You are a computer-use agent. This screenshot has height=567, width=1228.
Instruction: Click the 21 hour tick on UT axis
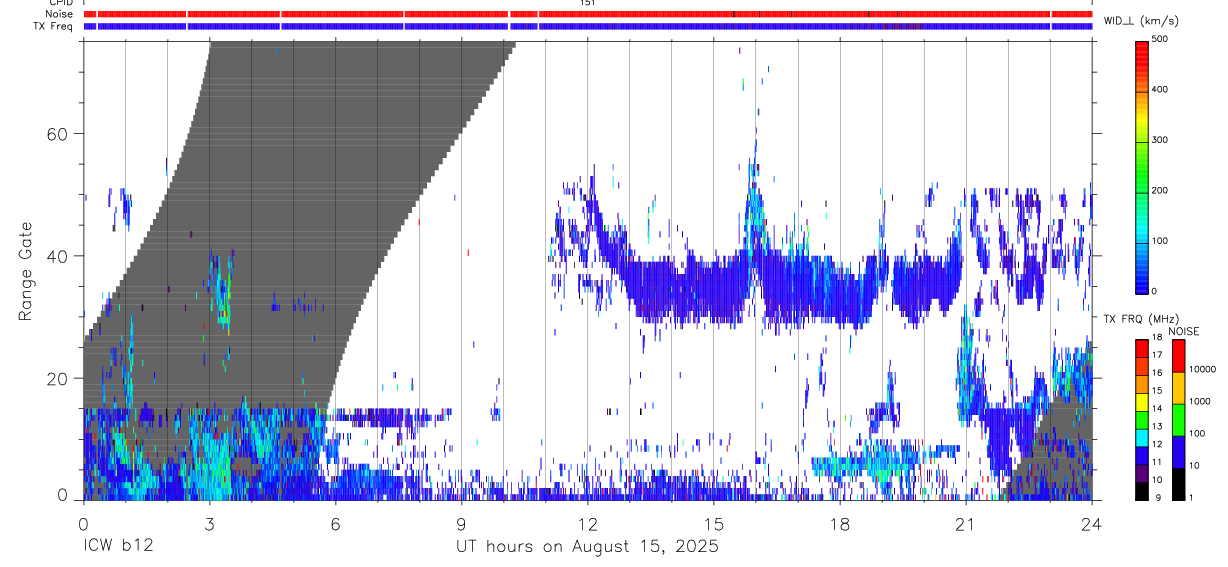pyautogui.click(x=965, y=523)
